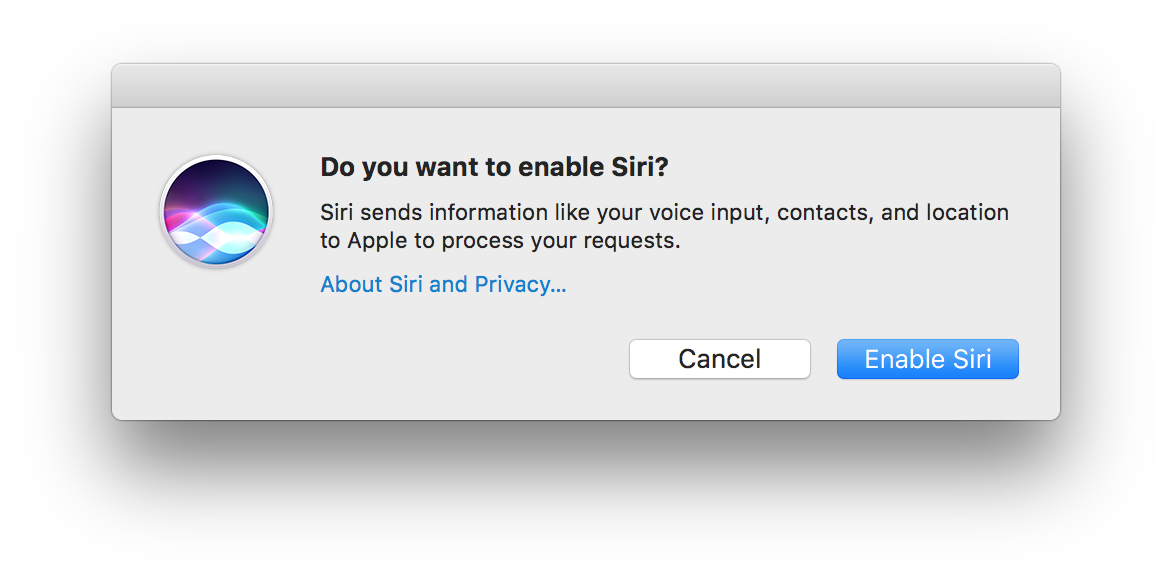Select the word "contacts" in the description
Screen dimensions: 1172x580
click(x=818, y=213)
